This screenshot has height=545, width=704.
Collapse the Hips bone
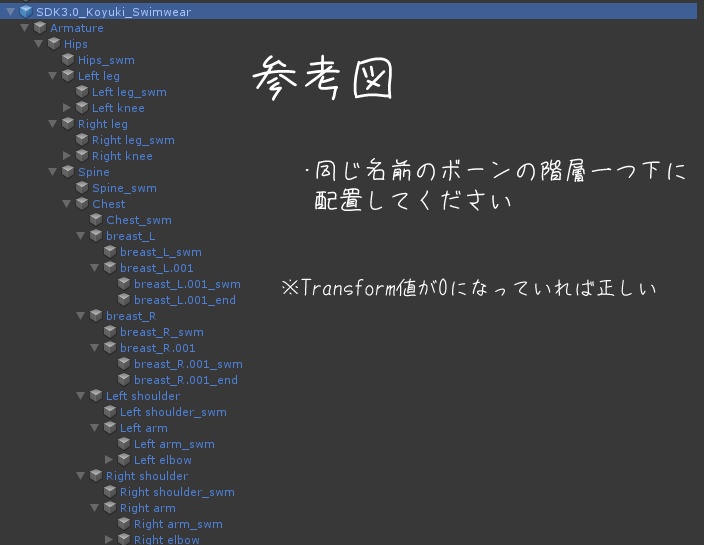point(39,44)
